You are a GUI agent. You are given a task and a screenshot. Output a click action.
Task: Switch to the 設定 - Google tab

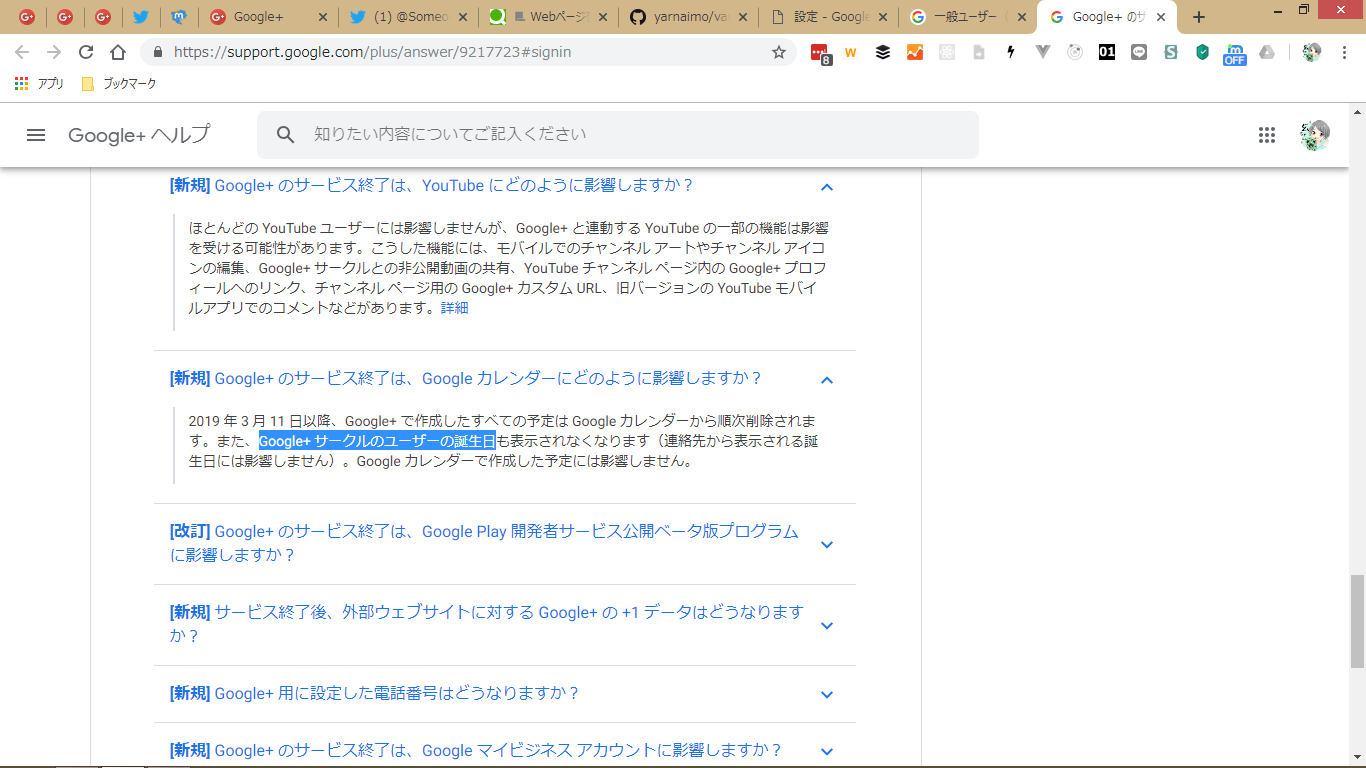(829, 17)
